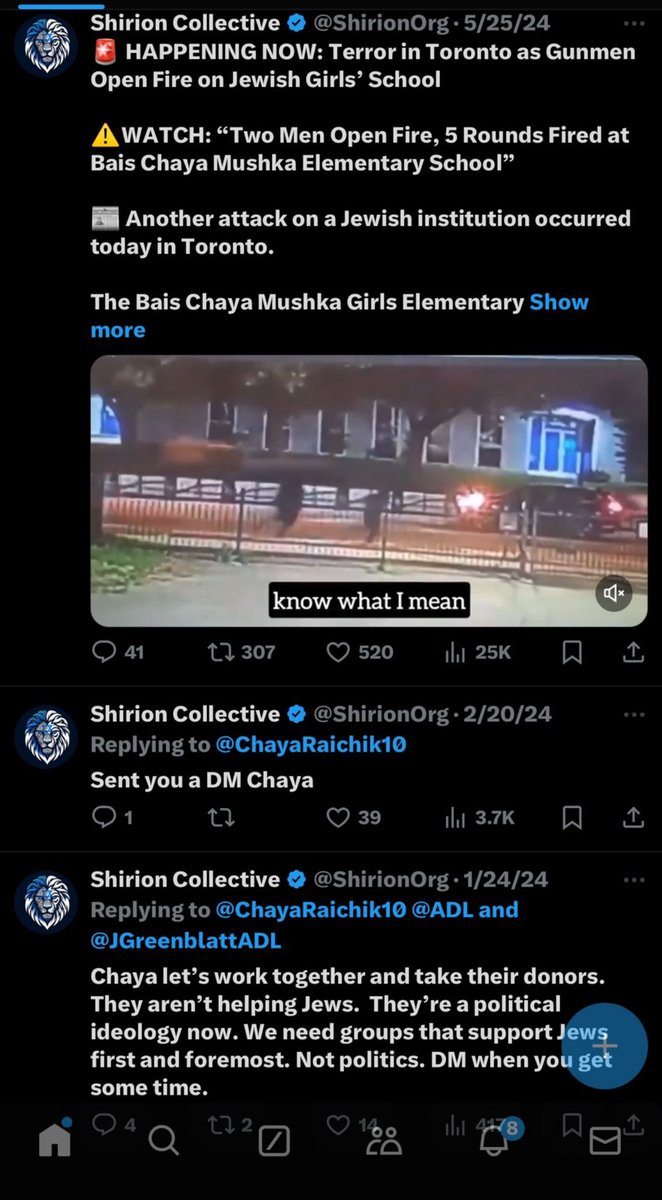Open Messages envelope in bottom bar
The height and width of the screenshot is (1200, 662).
coord(605,1140)
